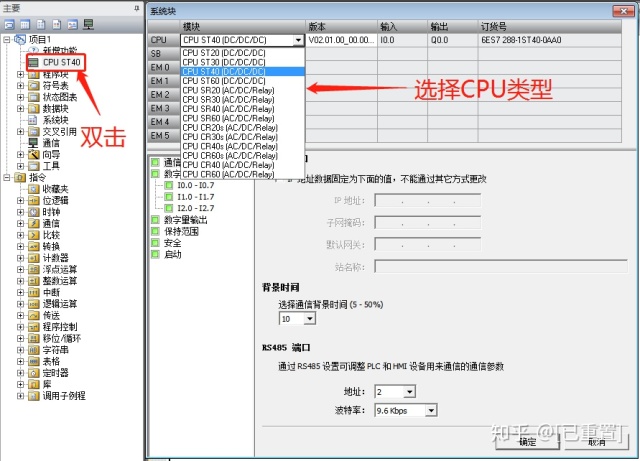Select the 计数器 instruction folder

click(56, 258)
